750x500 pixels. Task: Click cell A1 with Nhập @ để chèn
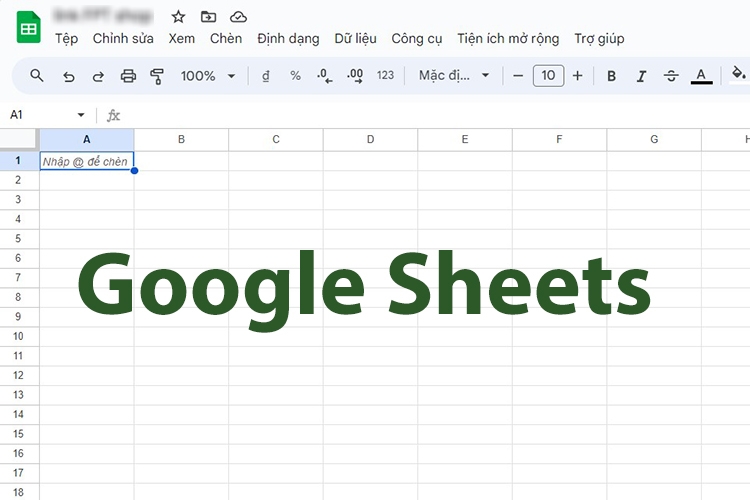tap(87, 161)
